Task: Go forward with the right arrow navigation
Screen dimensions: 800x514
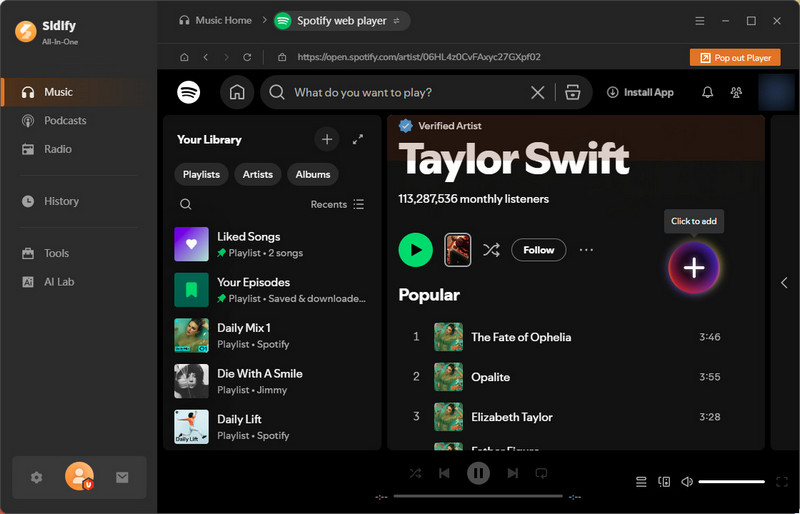Action: click(226, 58)
